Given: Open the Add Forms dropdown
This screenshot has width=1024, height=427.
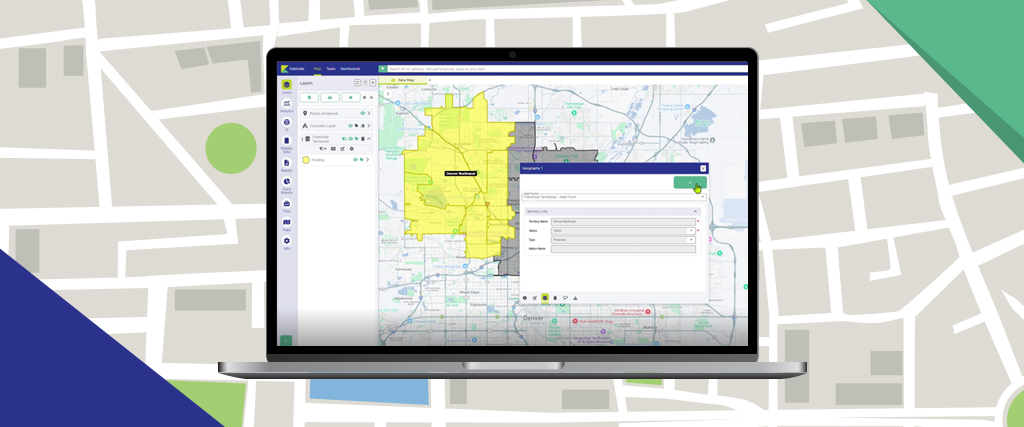Looking at the screenshot, I should pos(614,197).
